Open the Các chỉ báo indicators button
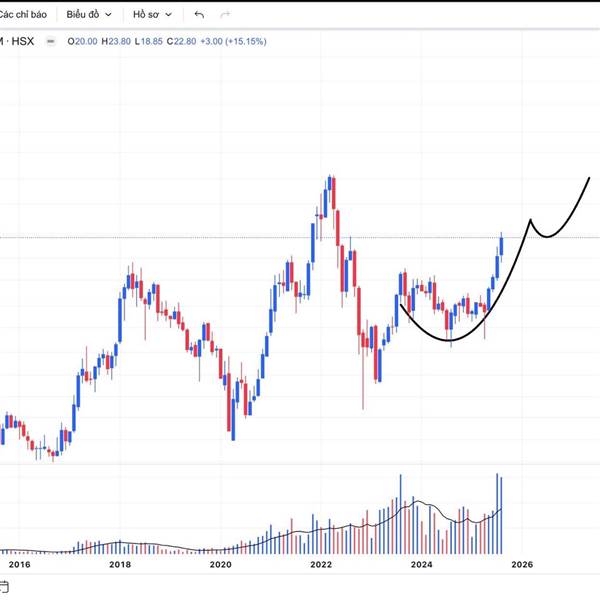Viewport: 600px width, 600px height. 23,15
